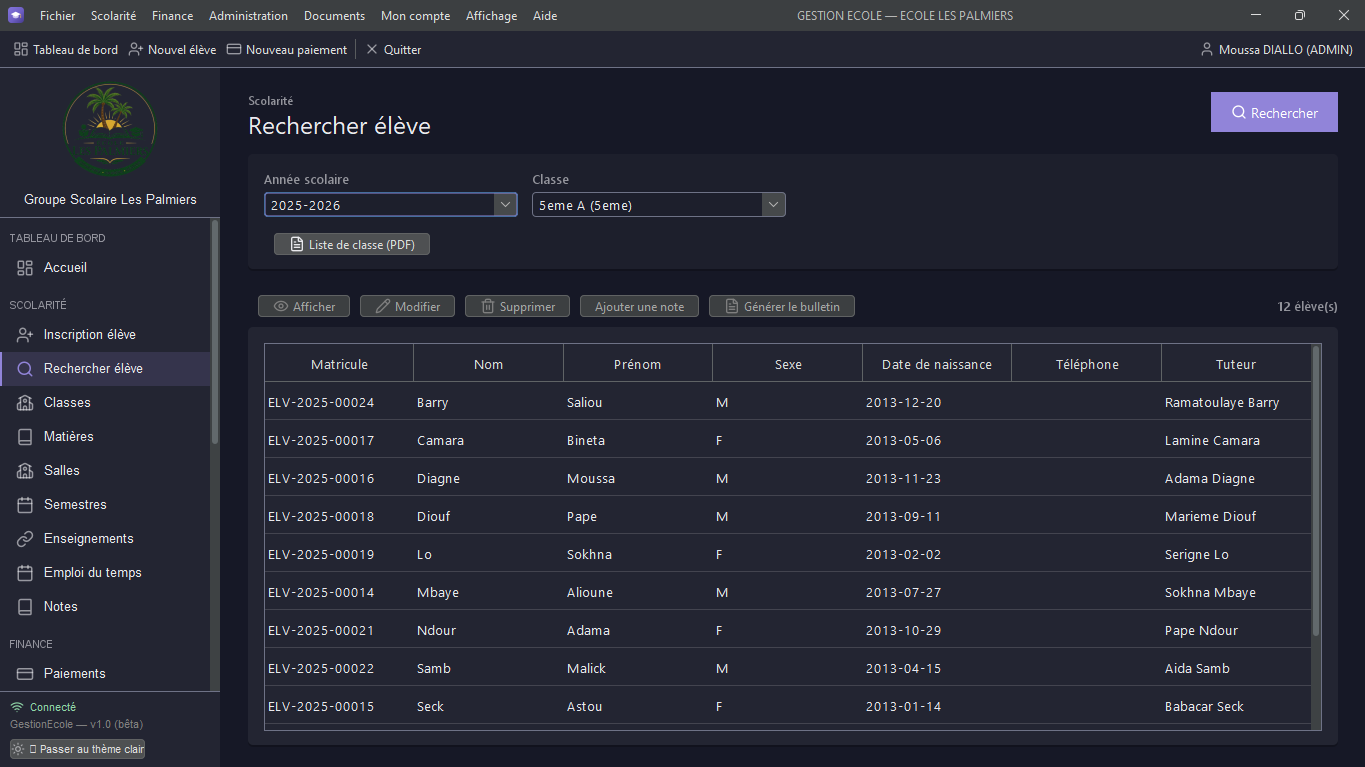Viewport: 1365px width, 767px height.
Task: Click Générer le bulletin button
Action: (x=782, y=306)
